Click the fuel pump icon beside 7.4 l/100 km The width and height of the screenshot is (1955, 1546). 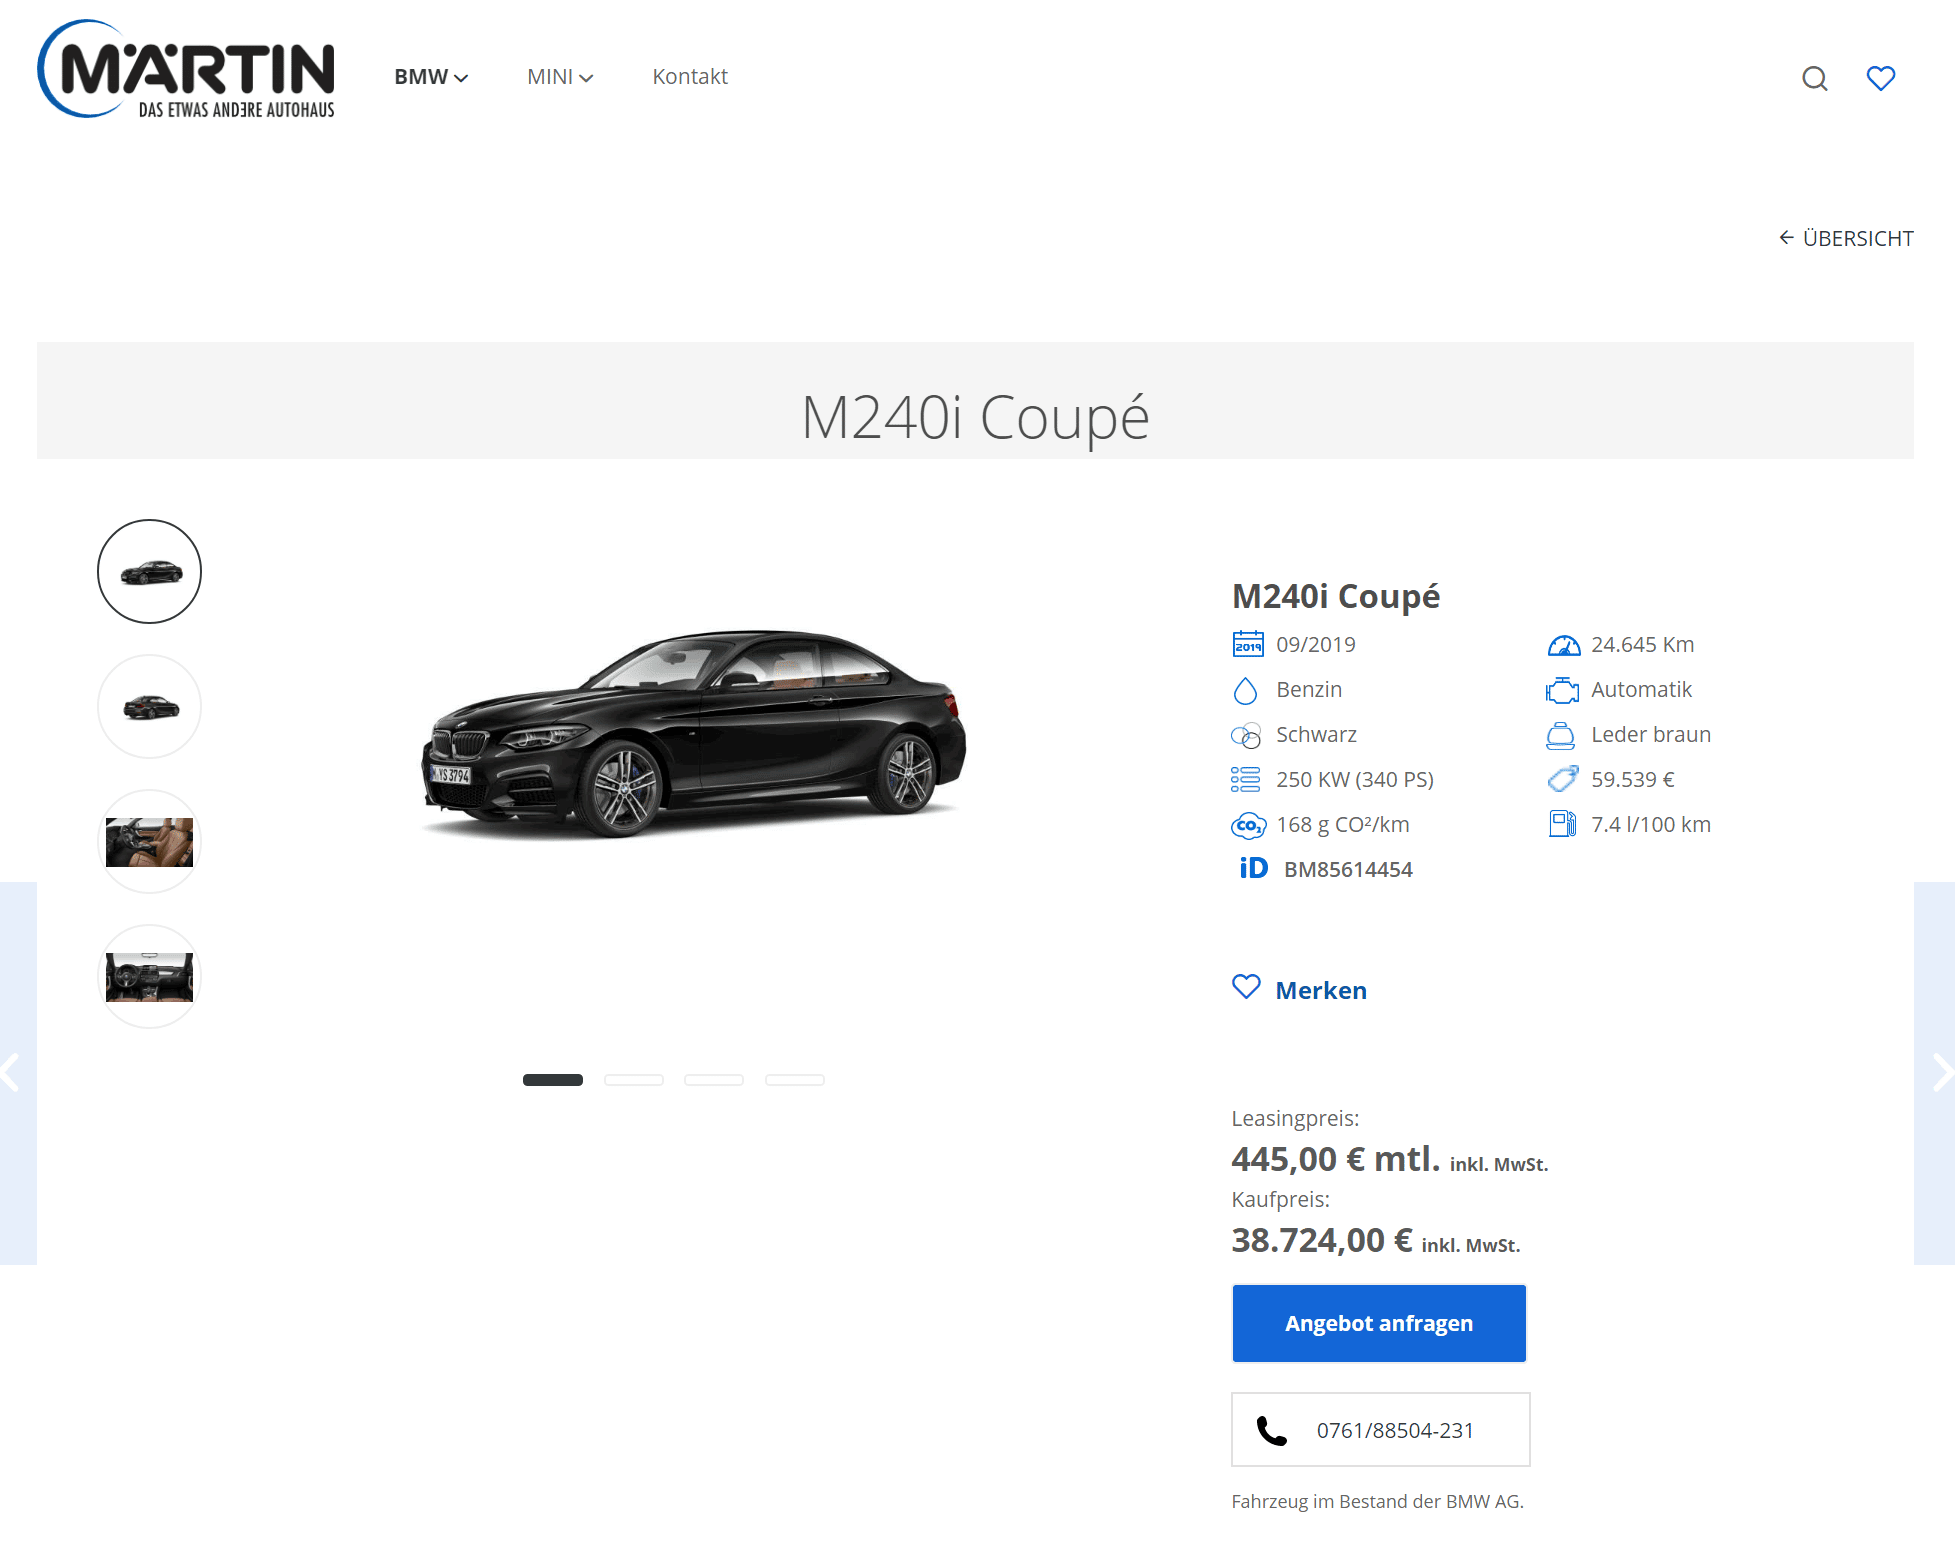pyautogui.click(x=1562, y=824)
